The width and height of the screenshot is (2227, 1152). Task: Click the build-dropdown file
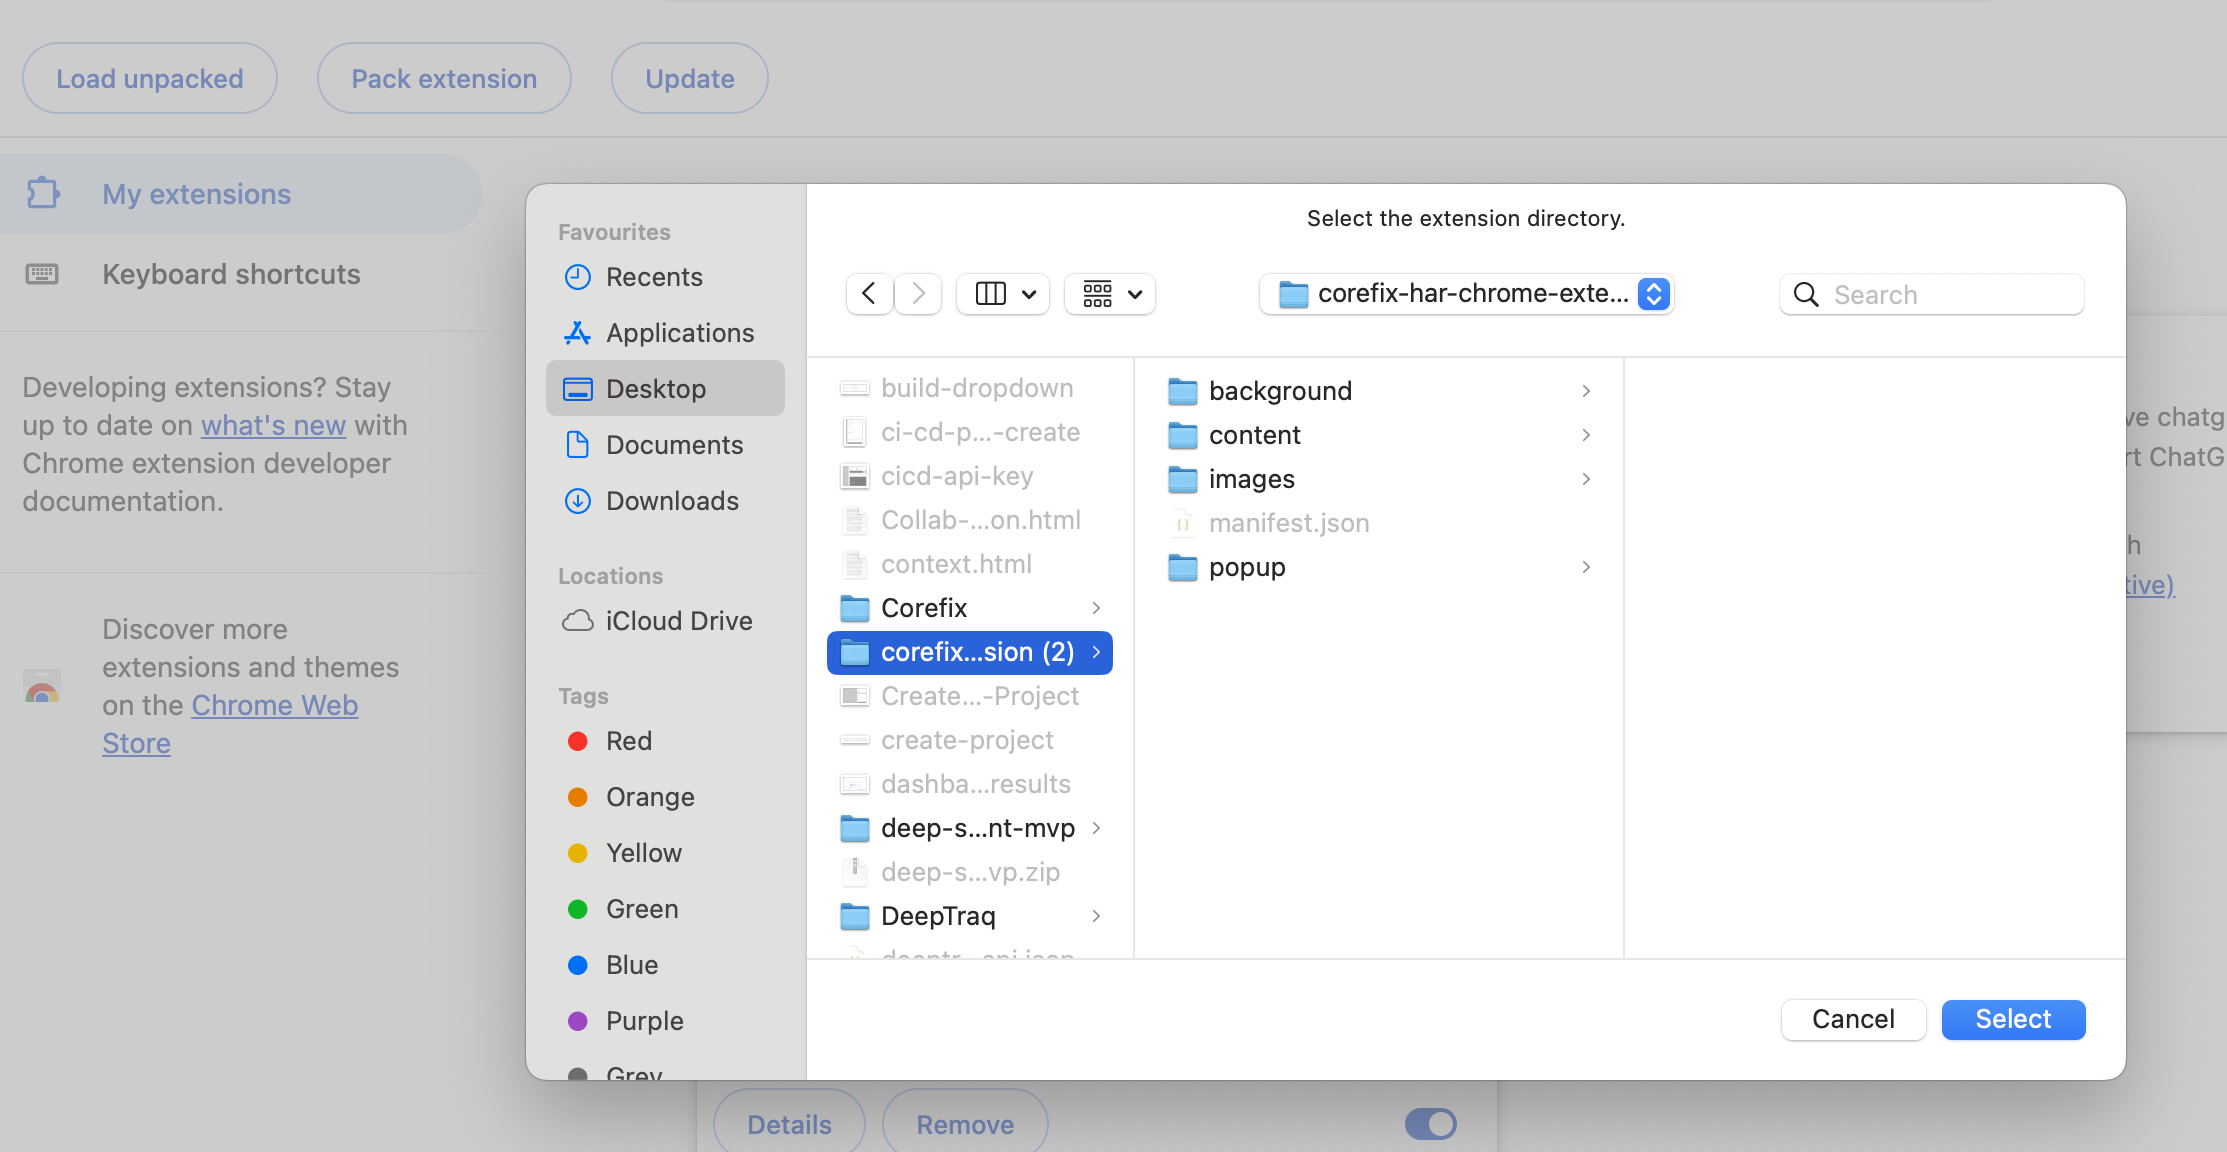[x=970, y=388]
